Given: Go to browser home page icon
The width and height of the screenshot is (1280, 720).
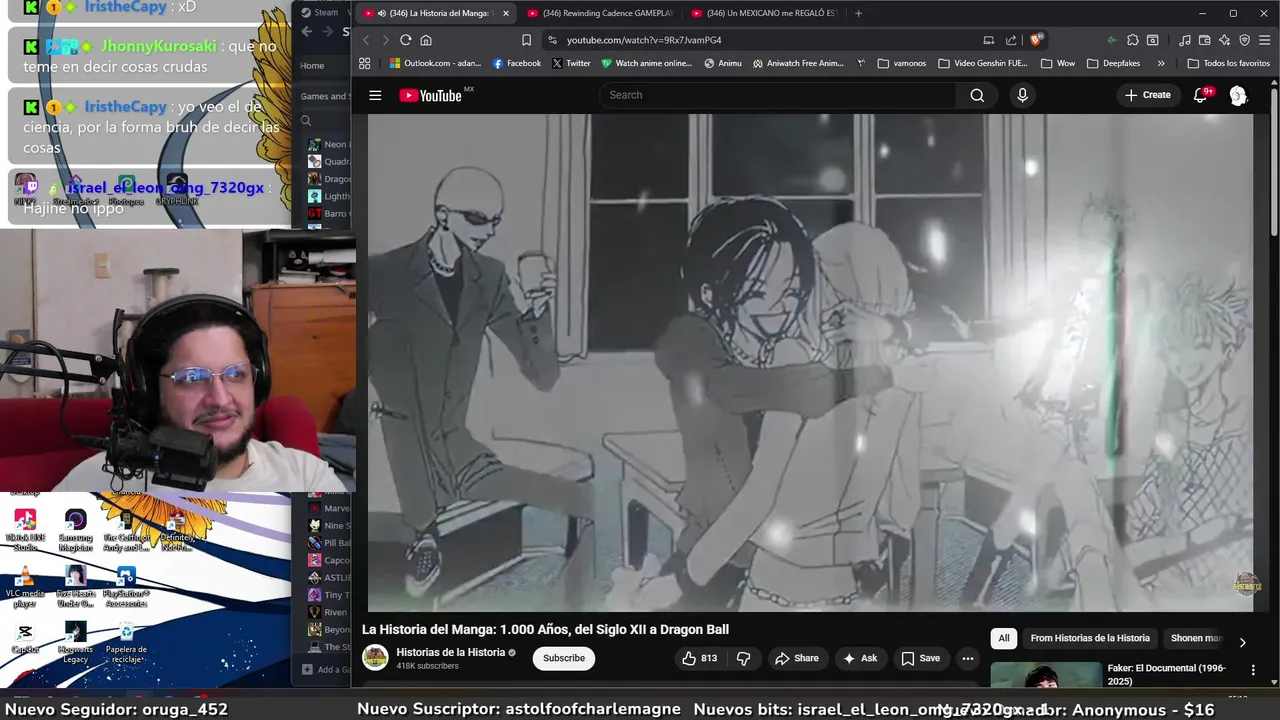Looking at the screenshot, I should 426,40.
